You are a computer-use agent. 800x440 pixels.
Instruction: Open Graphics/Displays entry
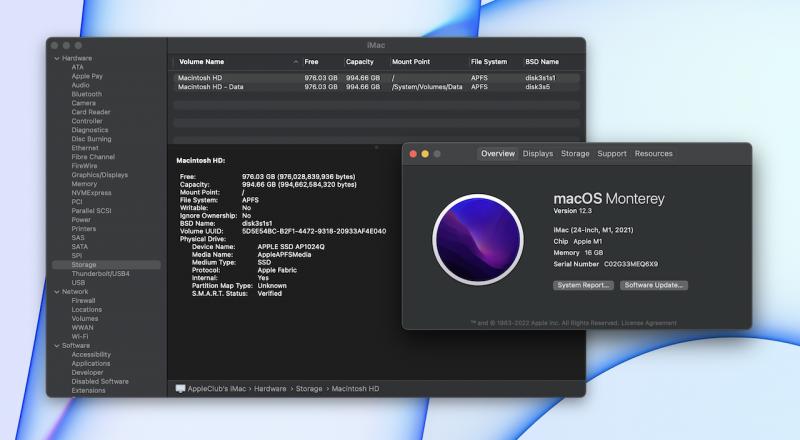point(100,175)
